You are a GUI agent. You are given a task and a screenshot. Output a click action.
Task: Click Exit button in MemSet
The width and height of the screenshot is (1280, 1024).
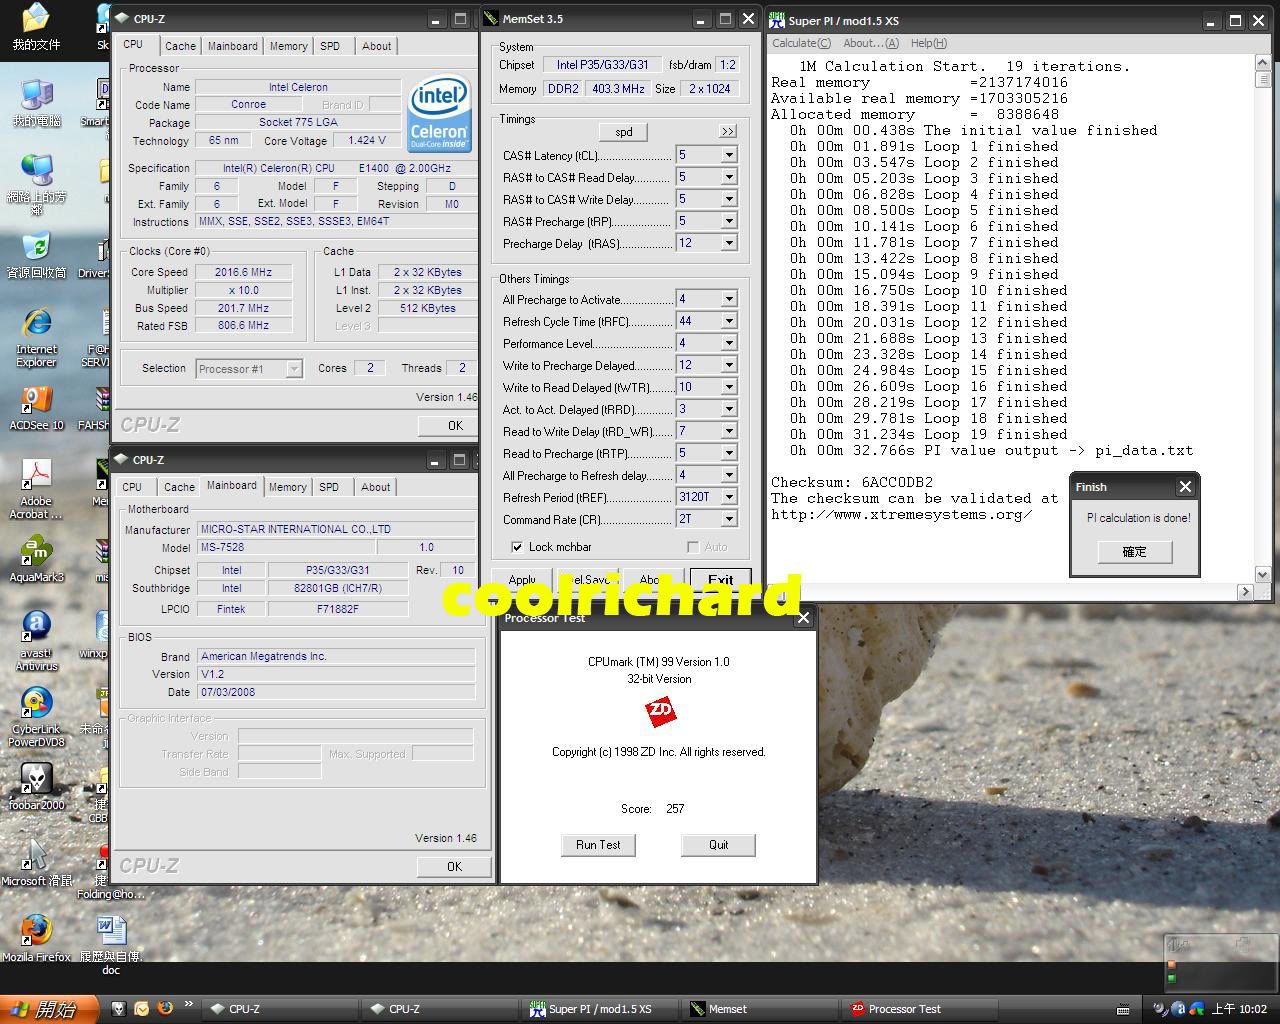[721, 580]
